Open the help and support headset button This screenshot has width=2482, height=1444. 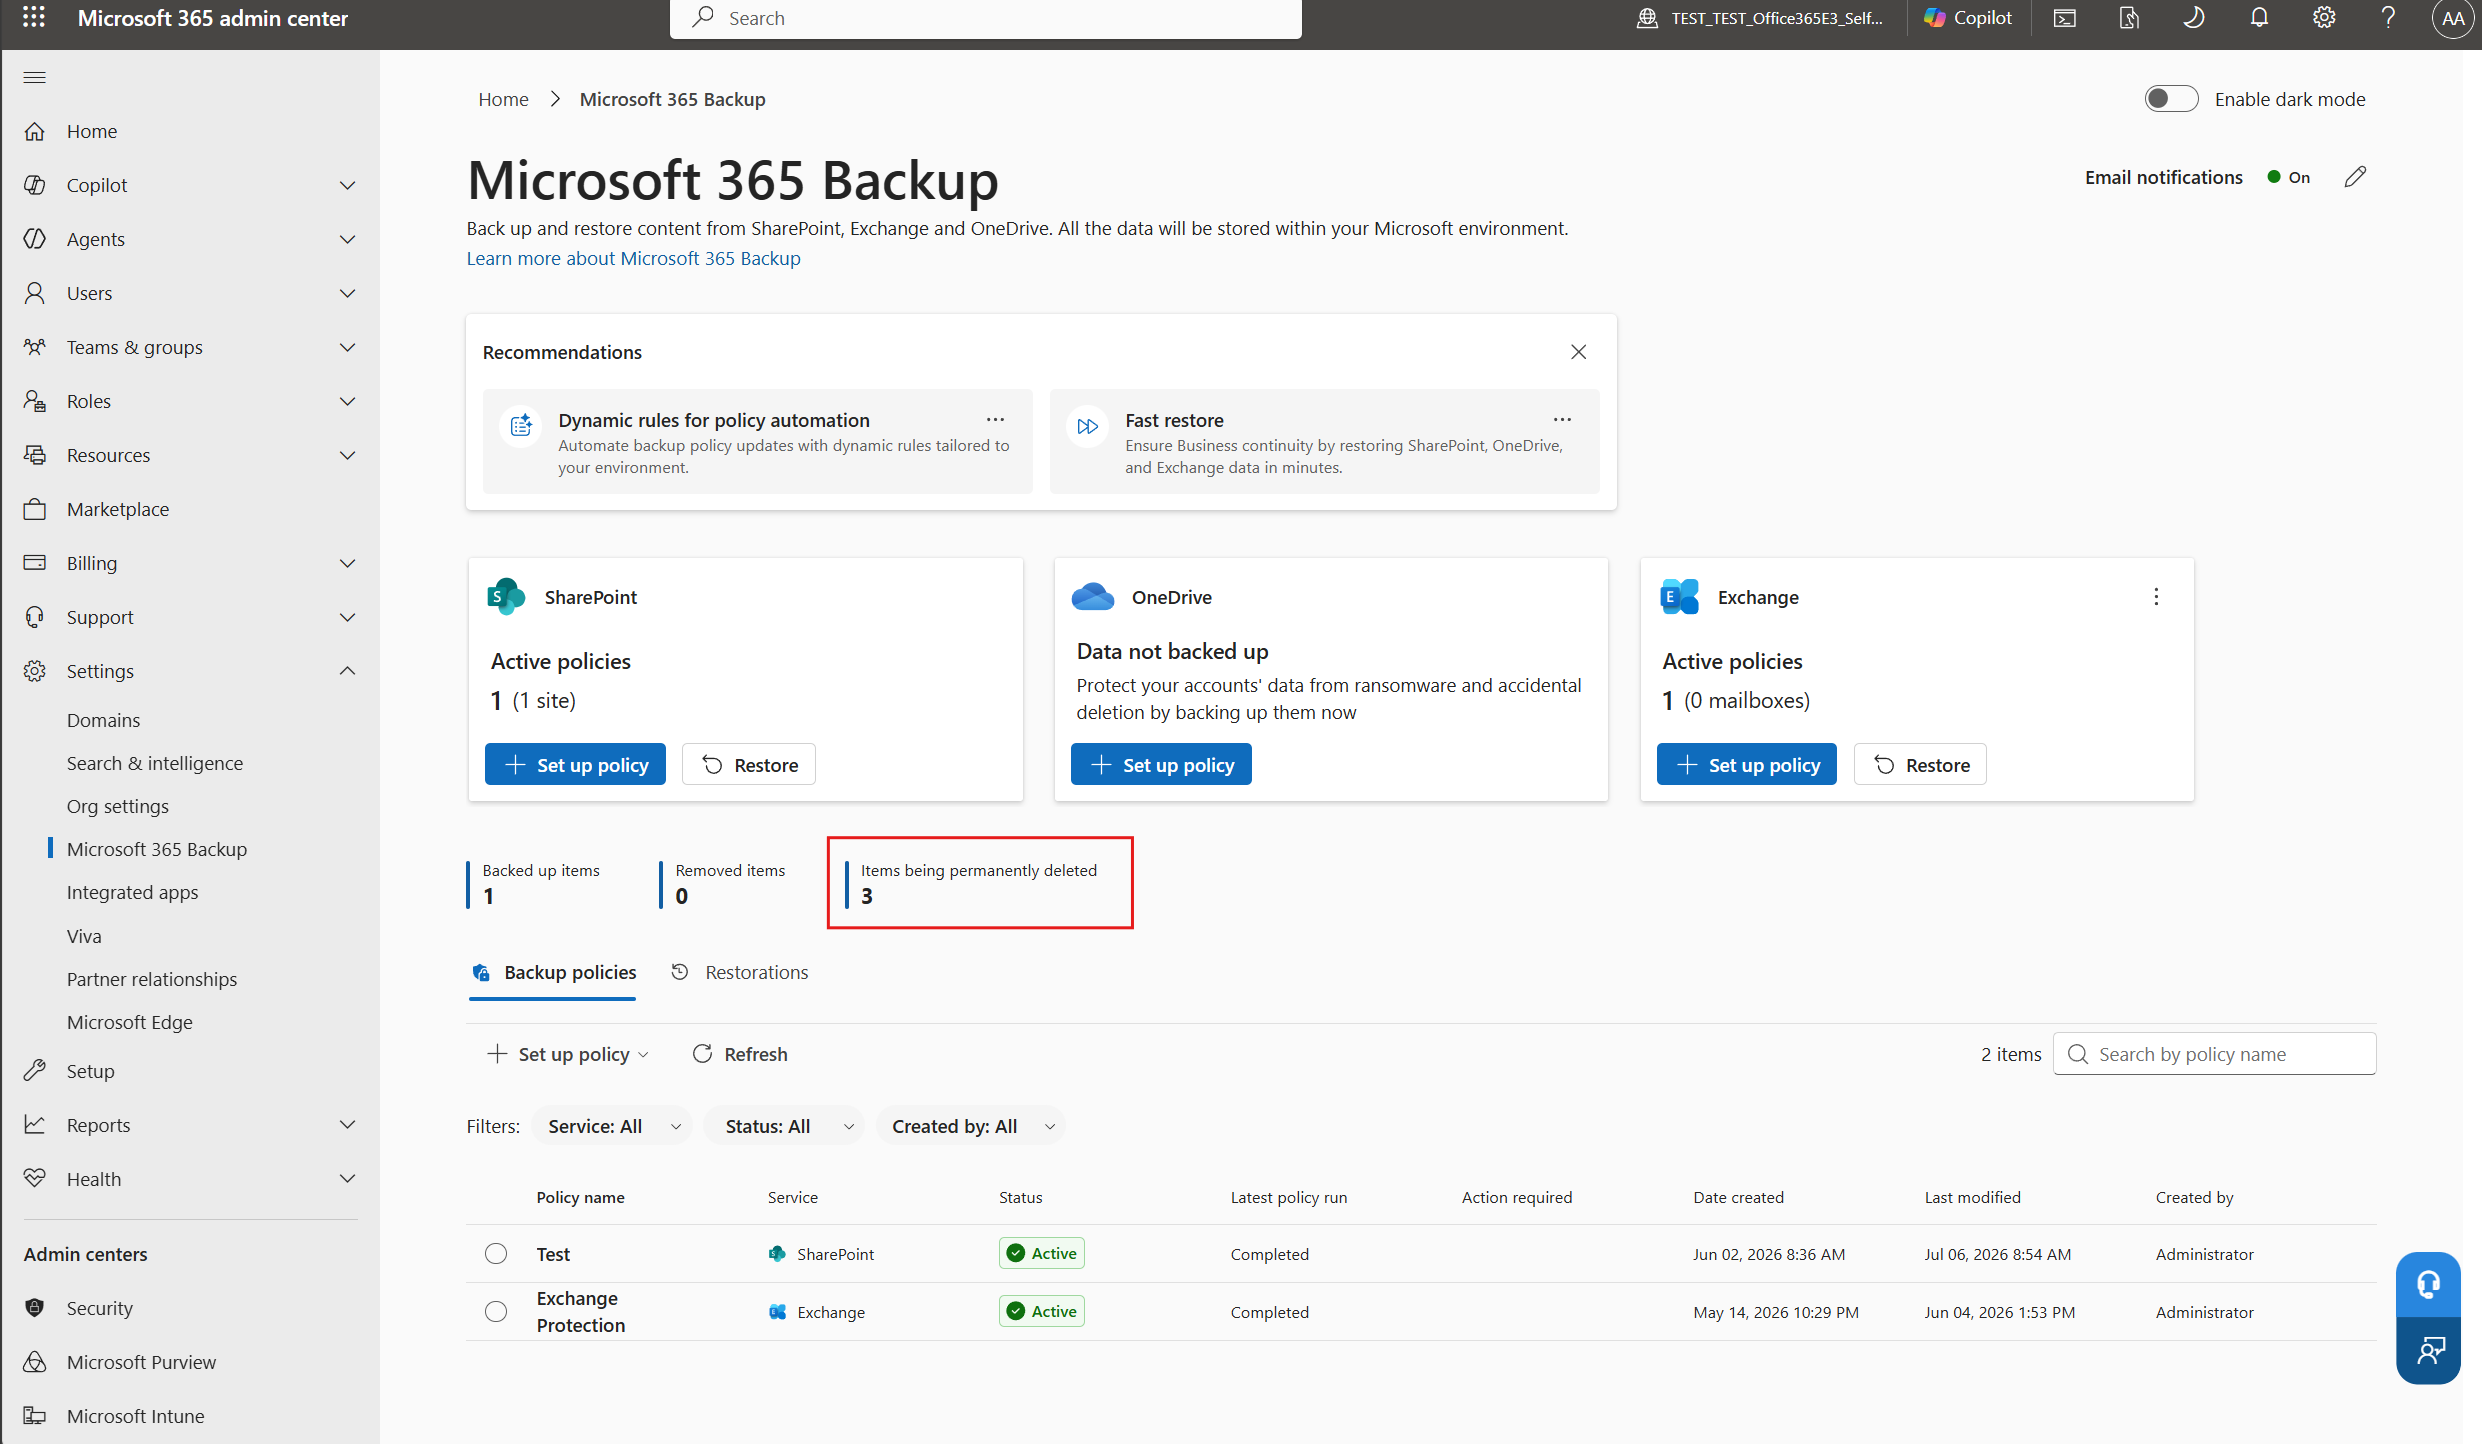pos(2428,1284)
